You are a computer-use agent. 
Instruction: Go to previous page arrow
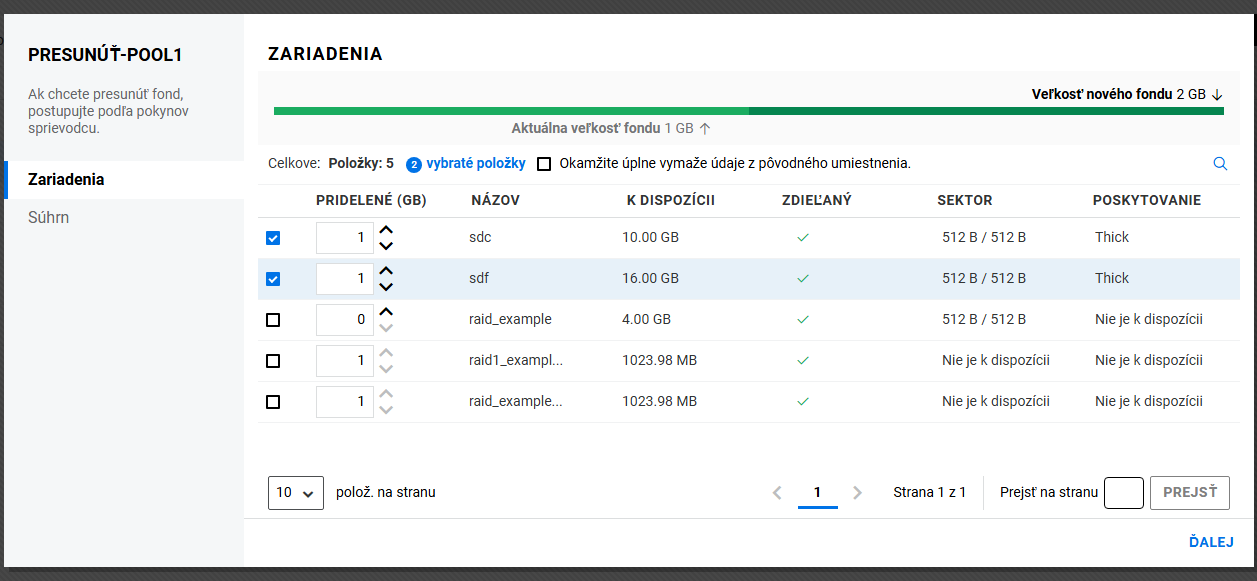777,492
